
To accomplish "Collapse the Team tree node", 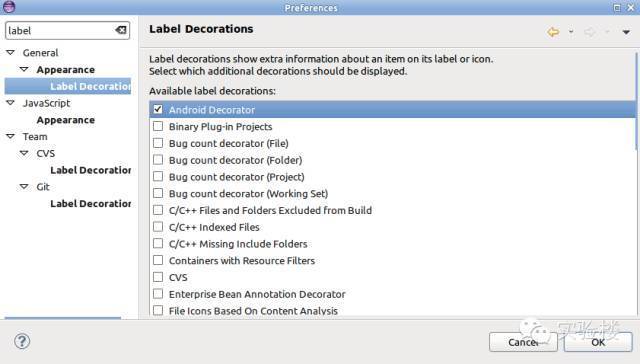I will (11, 136).
